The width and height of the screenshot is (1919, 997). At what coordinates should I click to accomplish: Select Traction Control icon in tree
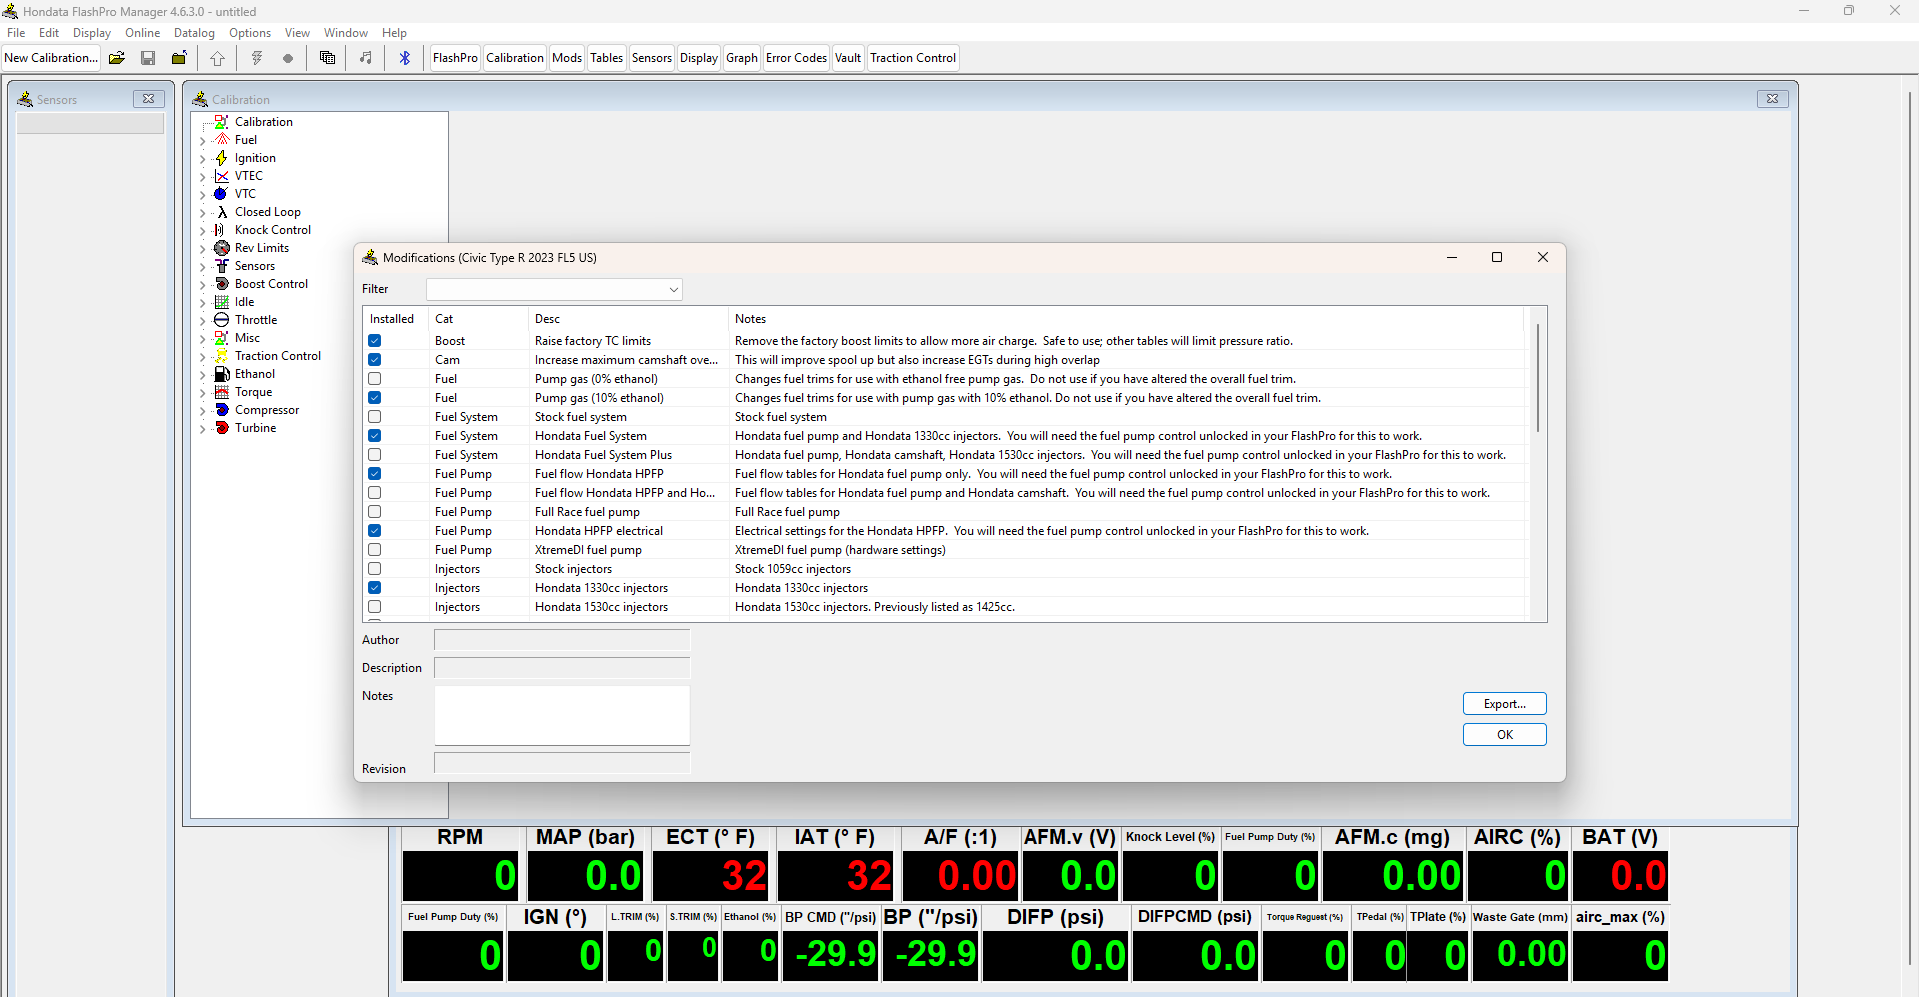pos(222,356)
